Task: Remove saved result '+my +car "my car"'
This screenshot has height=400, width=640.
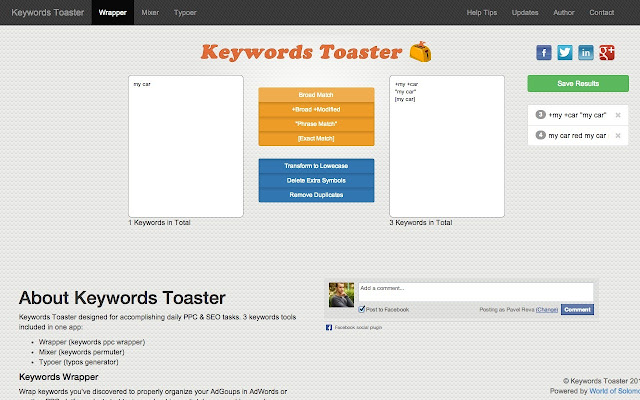Action: 618,115
